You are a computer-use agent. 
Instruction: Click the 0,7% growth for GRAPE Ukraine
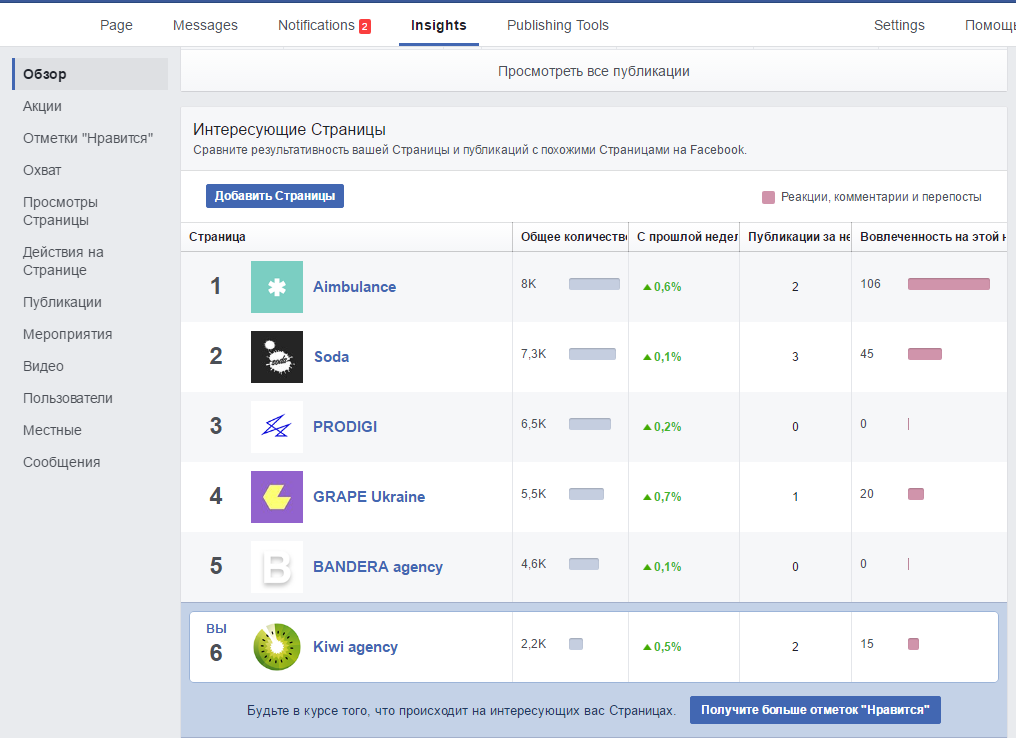[667, 497]
